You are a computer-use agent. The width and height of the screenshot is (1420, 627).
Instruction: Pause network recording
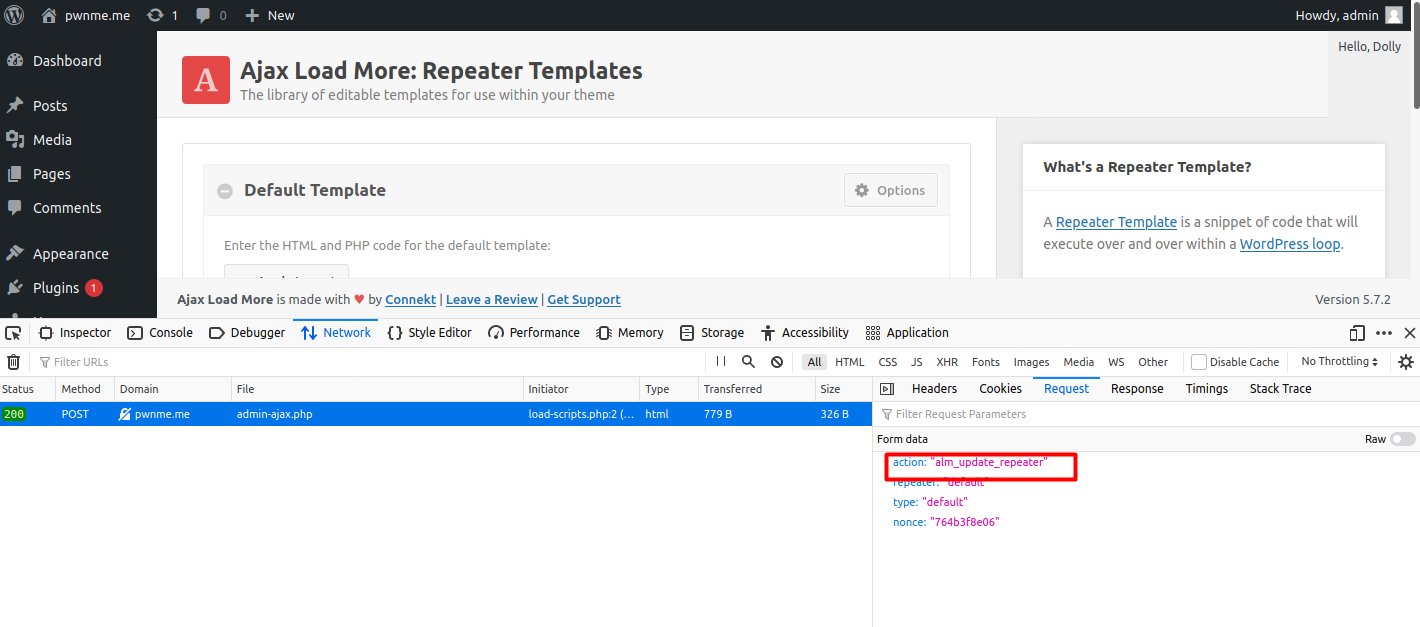[720, 362]
